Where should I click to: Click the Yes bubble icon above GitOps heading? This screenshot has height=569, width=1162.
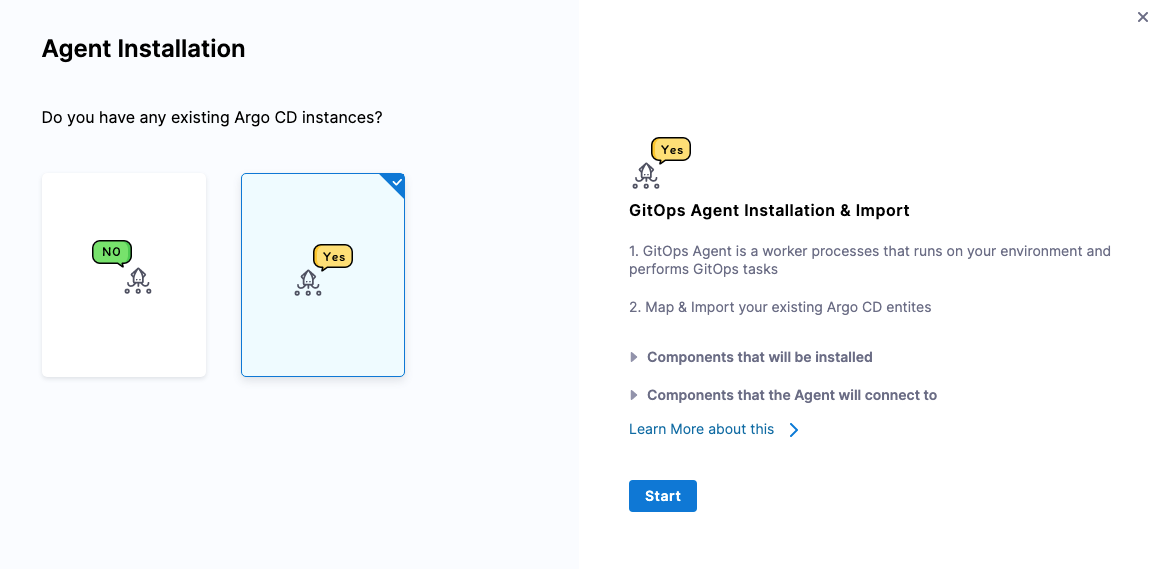671,150
